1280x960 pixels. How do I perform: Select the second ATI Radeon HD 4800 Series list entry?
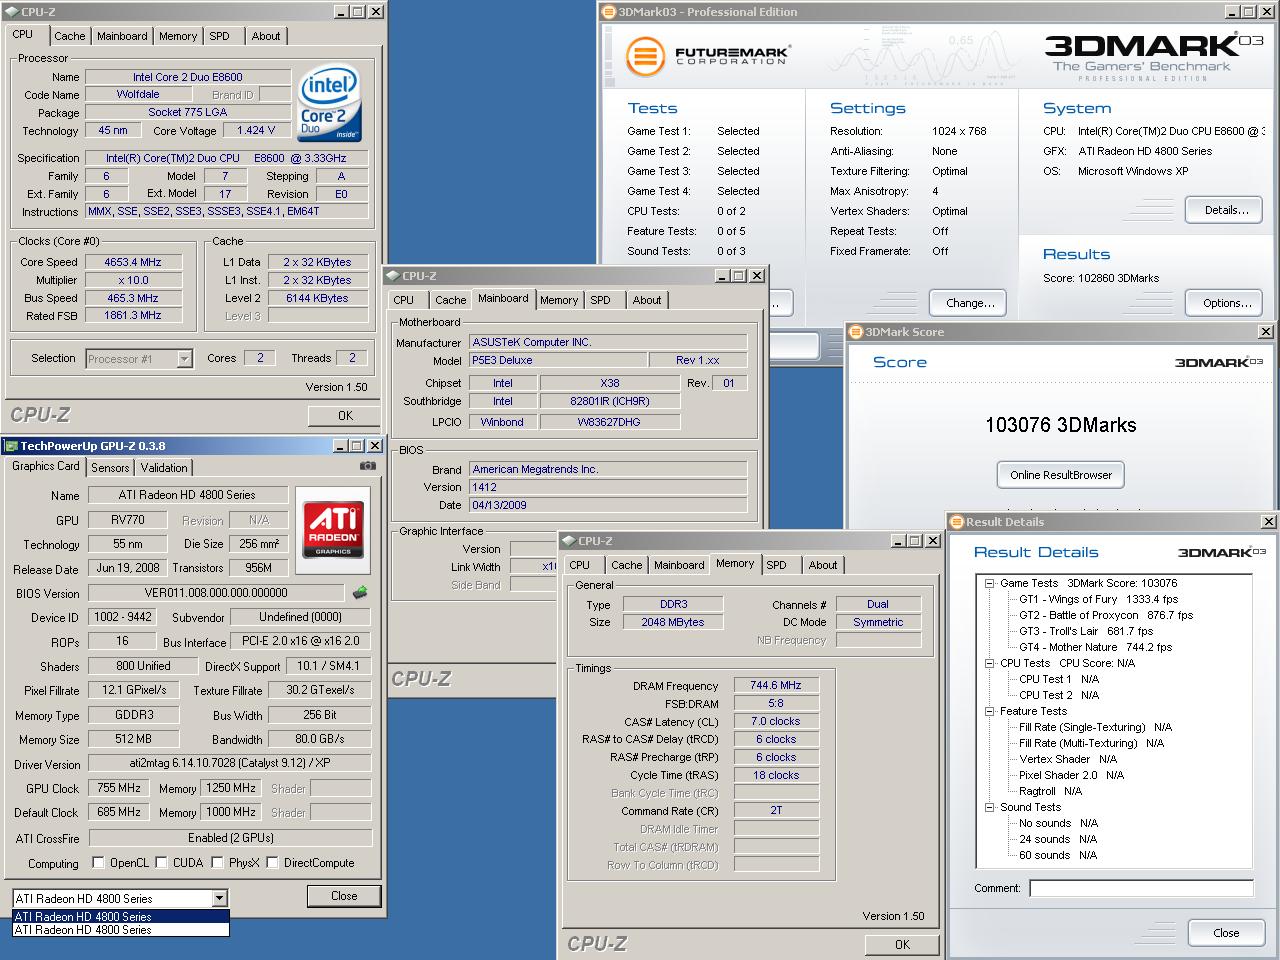click(121, 929)
